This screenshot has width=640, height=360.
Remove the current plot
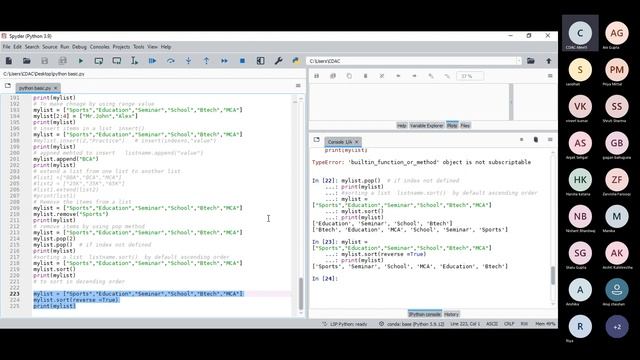coord(365,76)
